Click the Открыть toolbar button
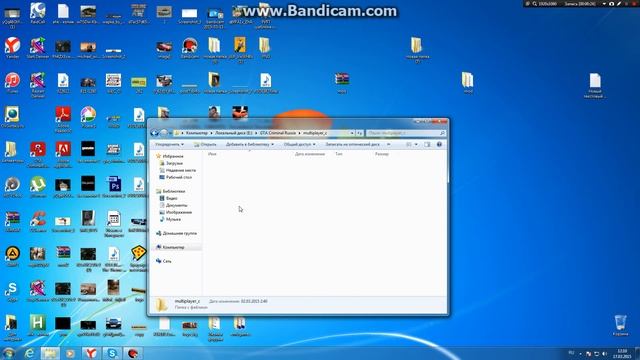Screen dimensions: 640x360 [205, 144]
